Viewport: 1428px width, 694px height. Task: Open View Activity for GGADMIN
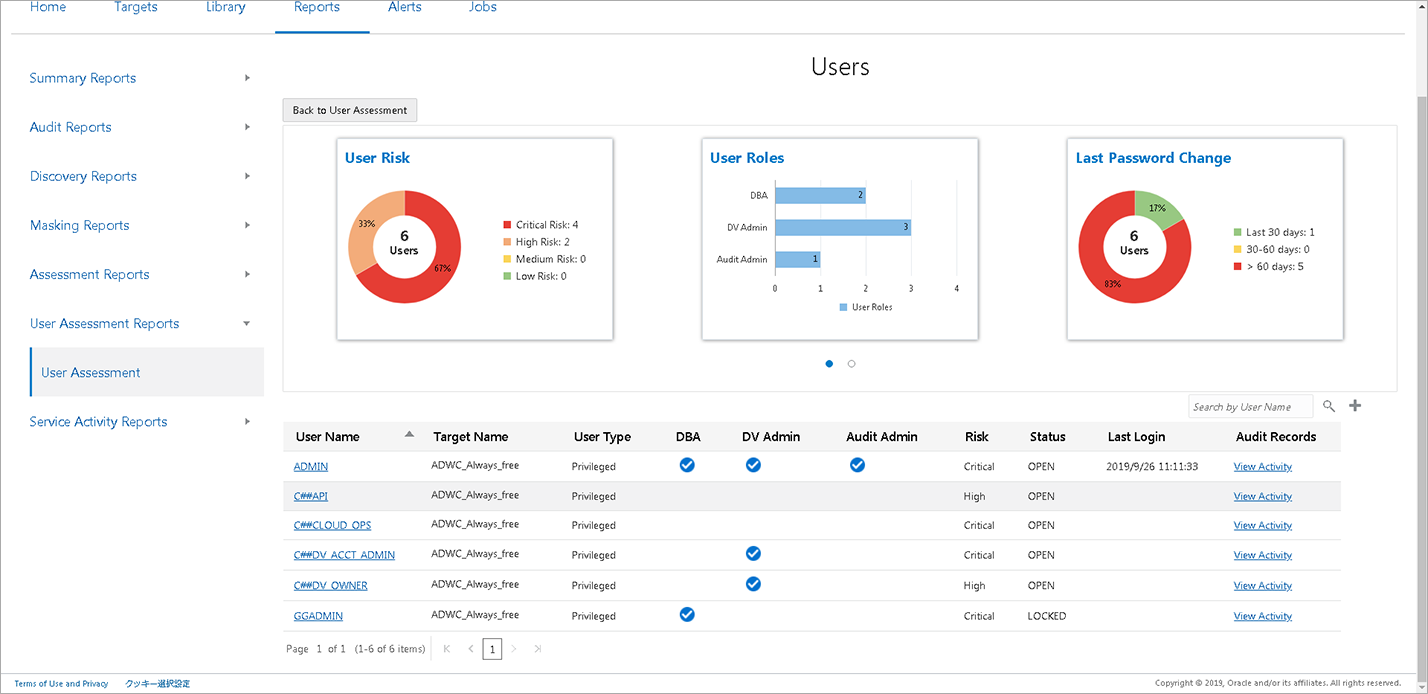point(1262,615)
